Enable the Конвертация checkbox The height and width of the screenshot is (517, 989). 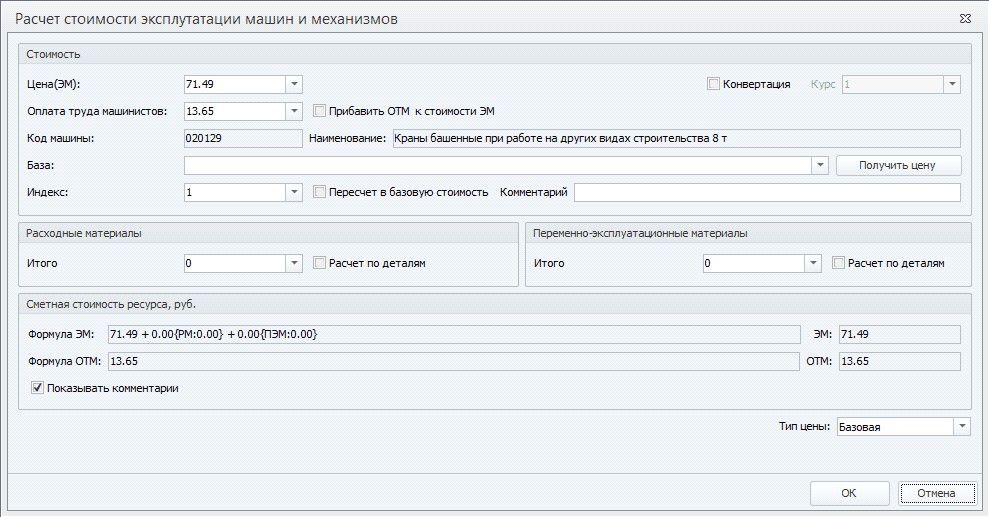(713, 85)
